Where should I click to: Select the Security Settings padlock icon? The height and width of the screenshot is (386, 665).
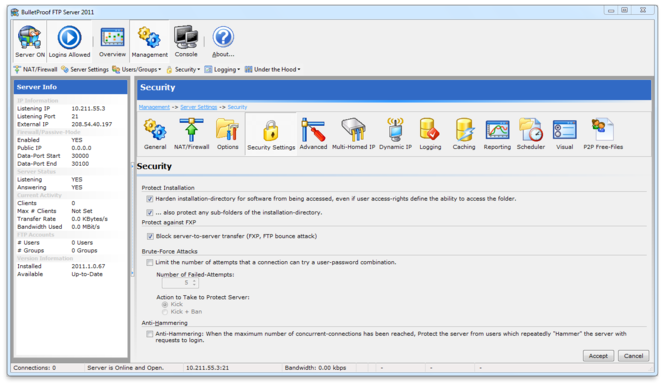[x=271, y=130]
